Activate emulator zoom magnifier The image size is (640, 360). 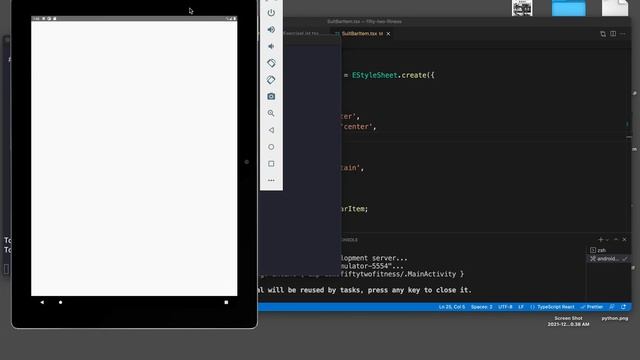click(271, 113)
